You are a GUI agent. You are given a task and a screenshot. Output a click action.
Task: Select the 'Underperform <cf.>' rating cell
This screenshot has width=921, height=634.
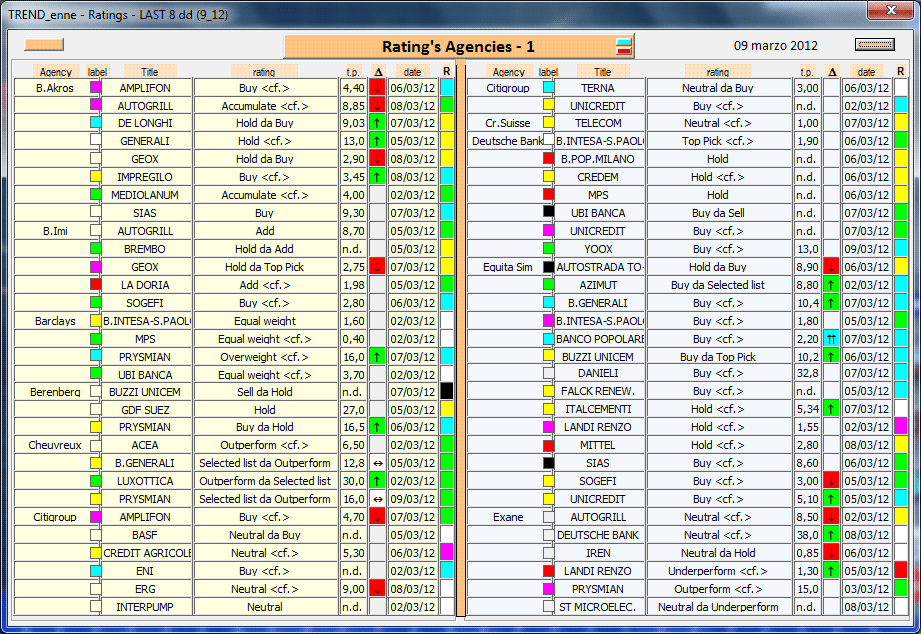pos(718,571)
